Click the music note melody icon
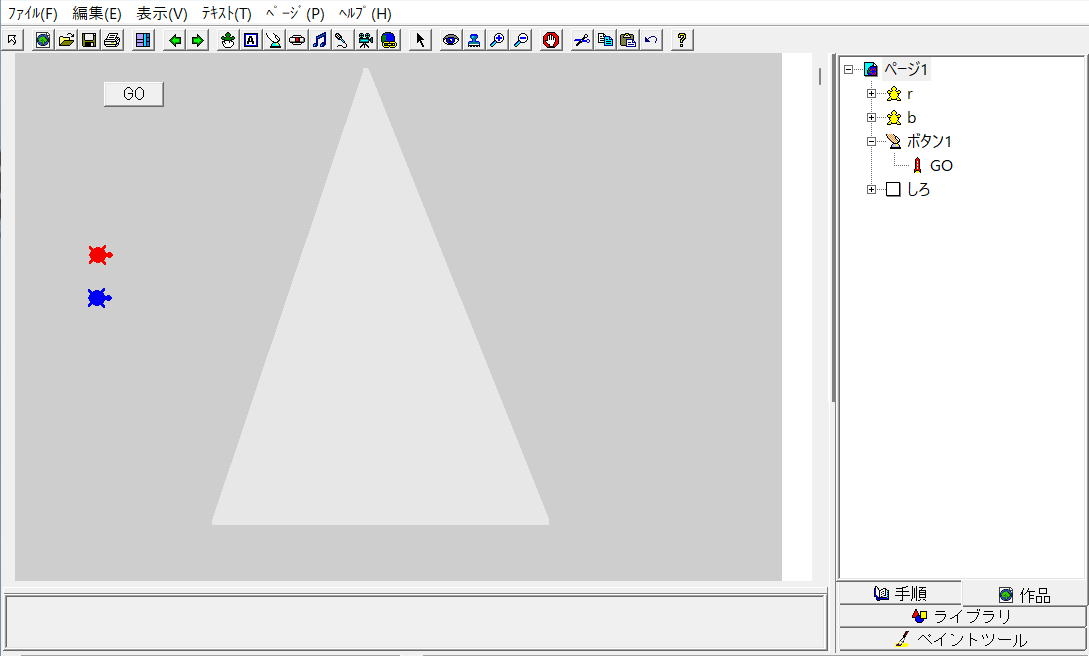 point(319,40)
